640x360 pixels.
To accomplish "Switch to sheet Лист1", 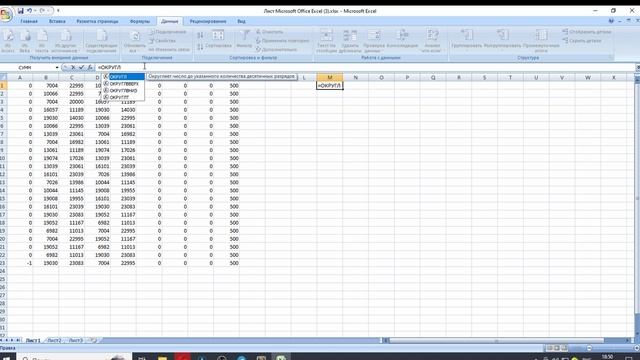I will 33,340.
